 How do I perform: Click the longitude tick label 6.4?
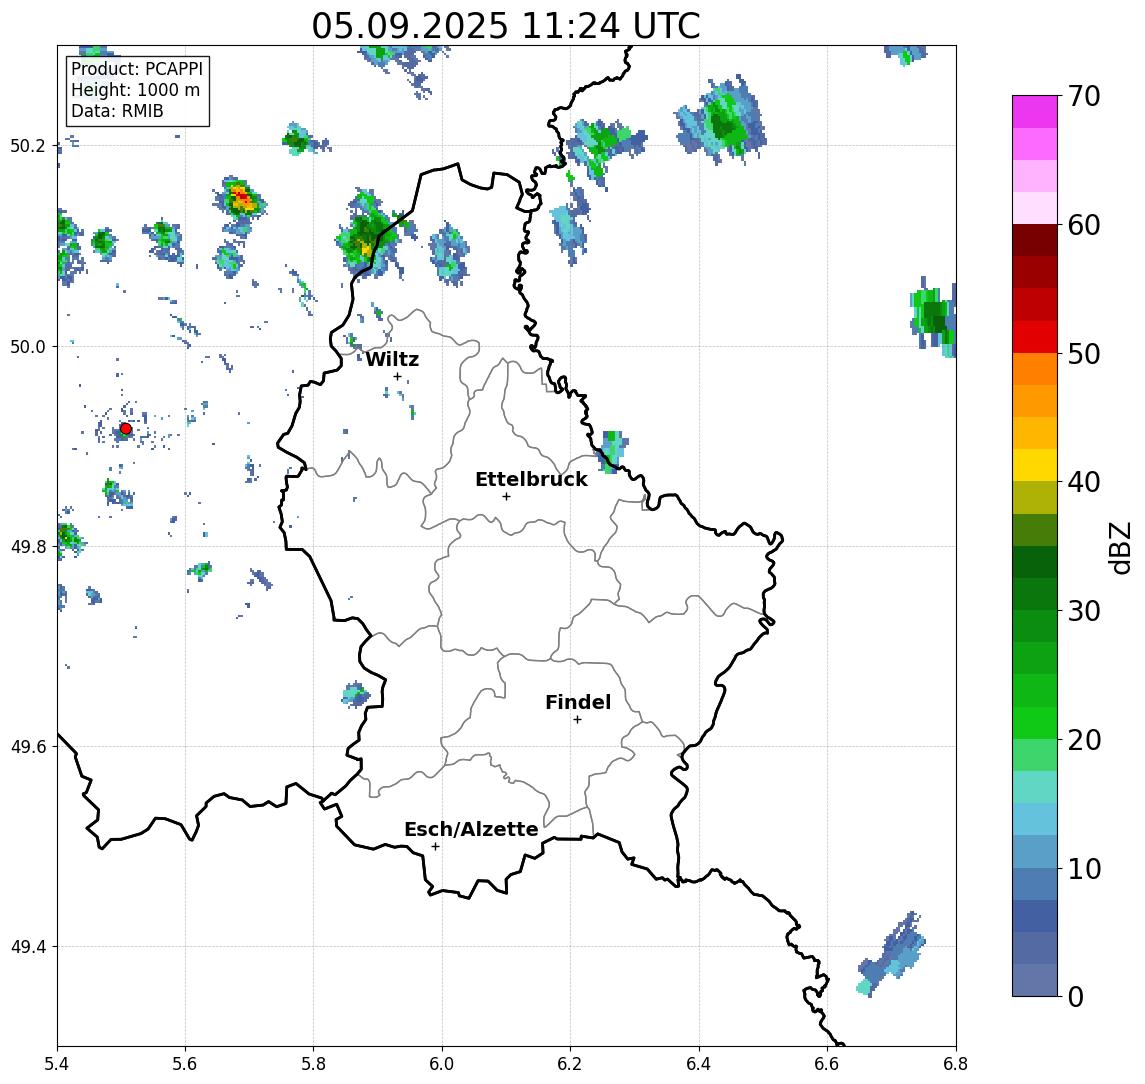click(x=699, y=1064)
